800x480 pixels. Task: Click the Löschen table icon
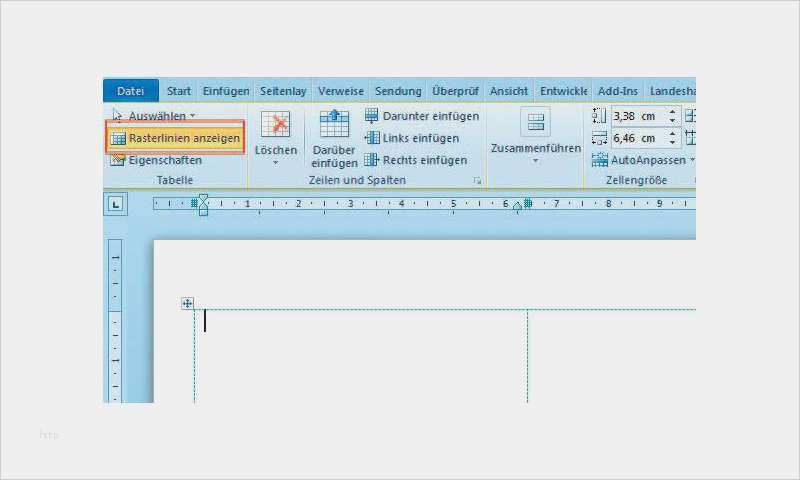[276, 124]
